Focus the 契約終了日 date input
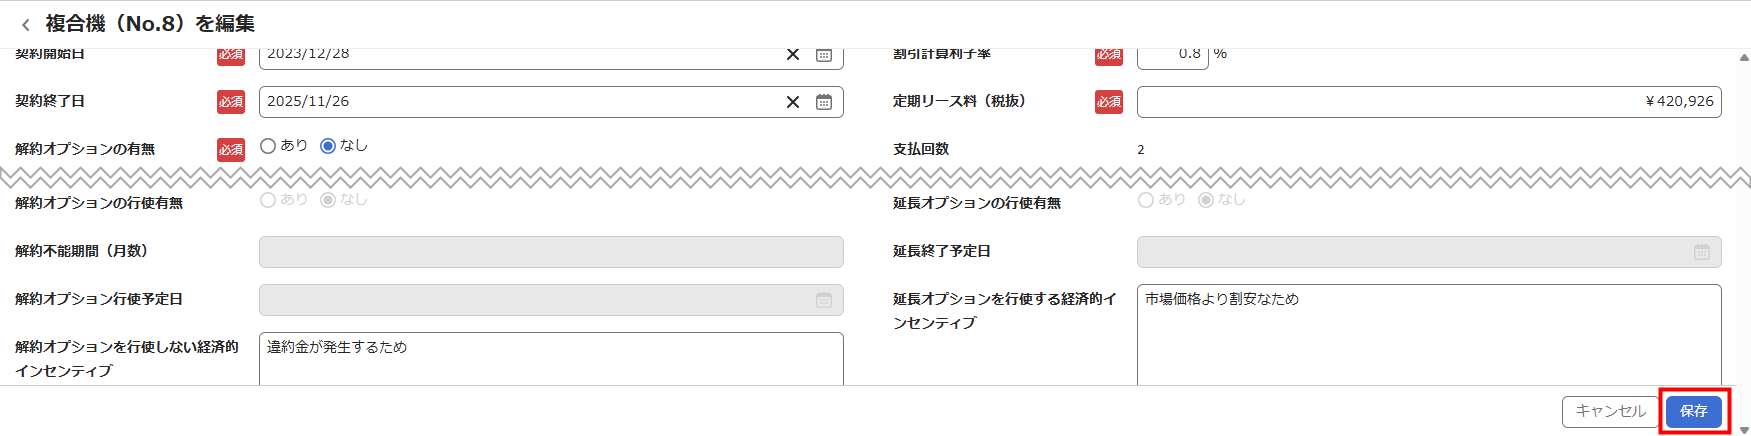This screenshot has height=436, width=1751. pos(520,102)
